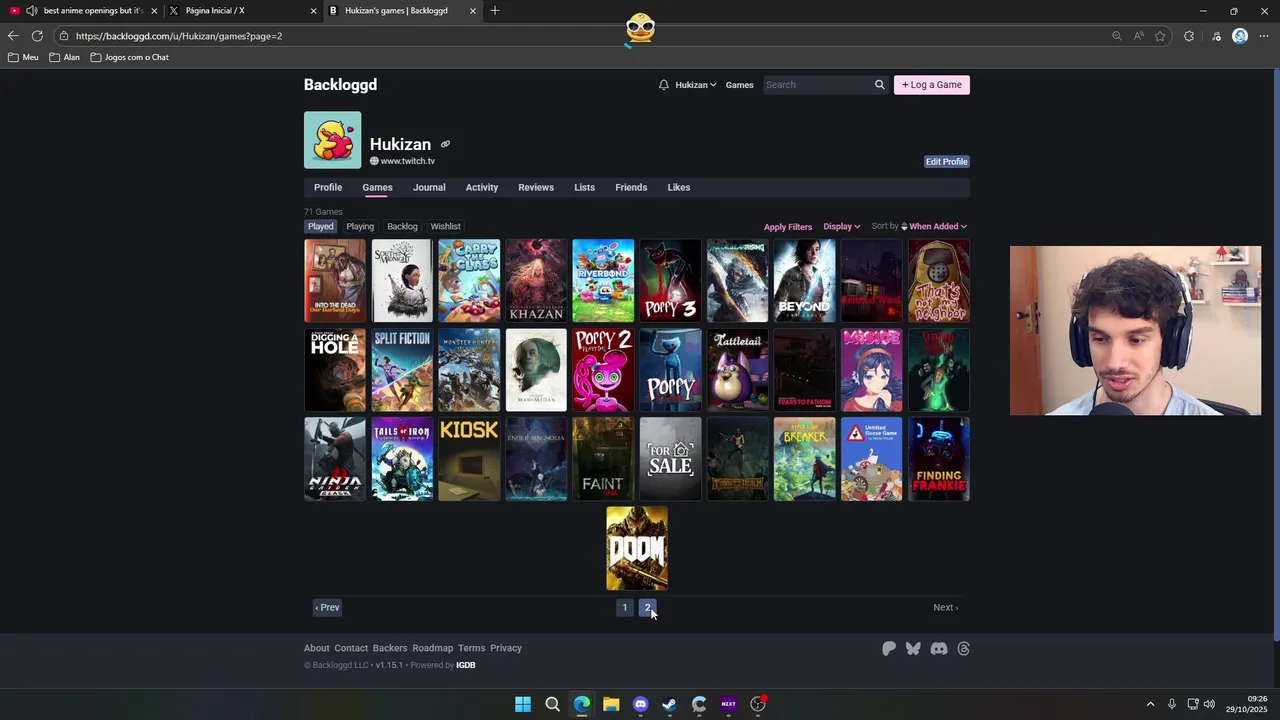
Task: Switch to the Página Inicial / X tab
Action: (243, 11)
